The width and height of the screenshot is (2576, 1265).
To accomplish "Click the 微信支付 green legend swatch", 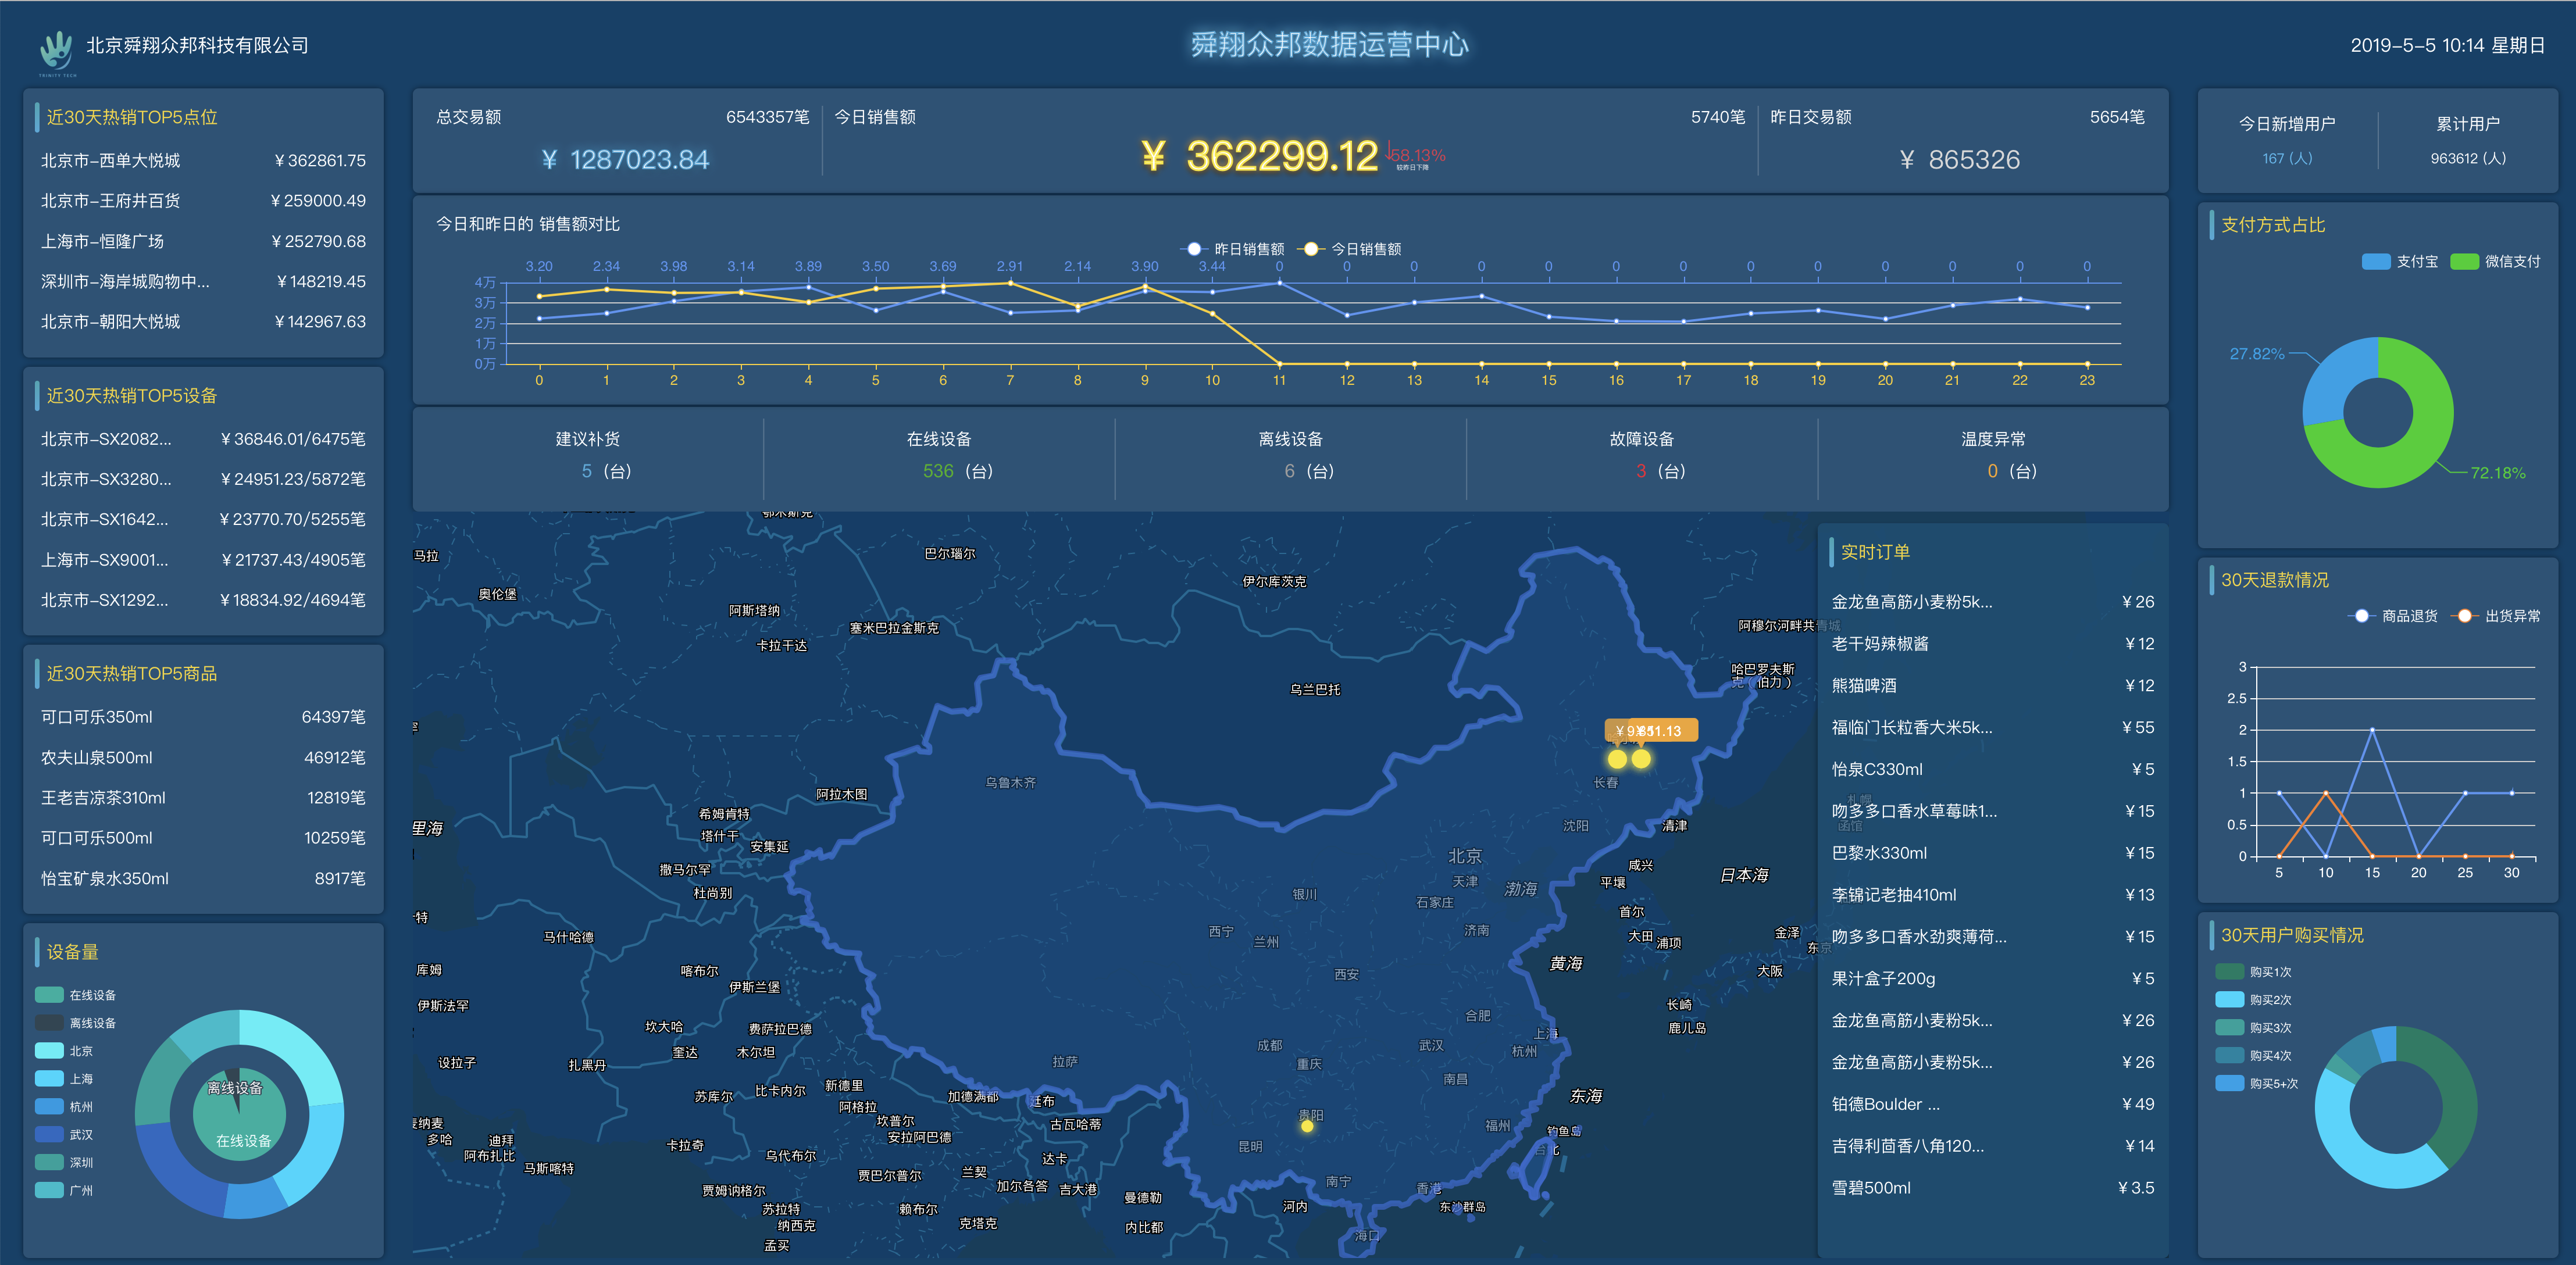I will [x=2464, y=262].
